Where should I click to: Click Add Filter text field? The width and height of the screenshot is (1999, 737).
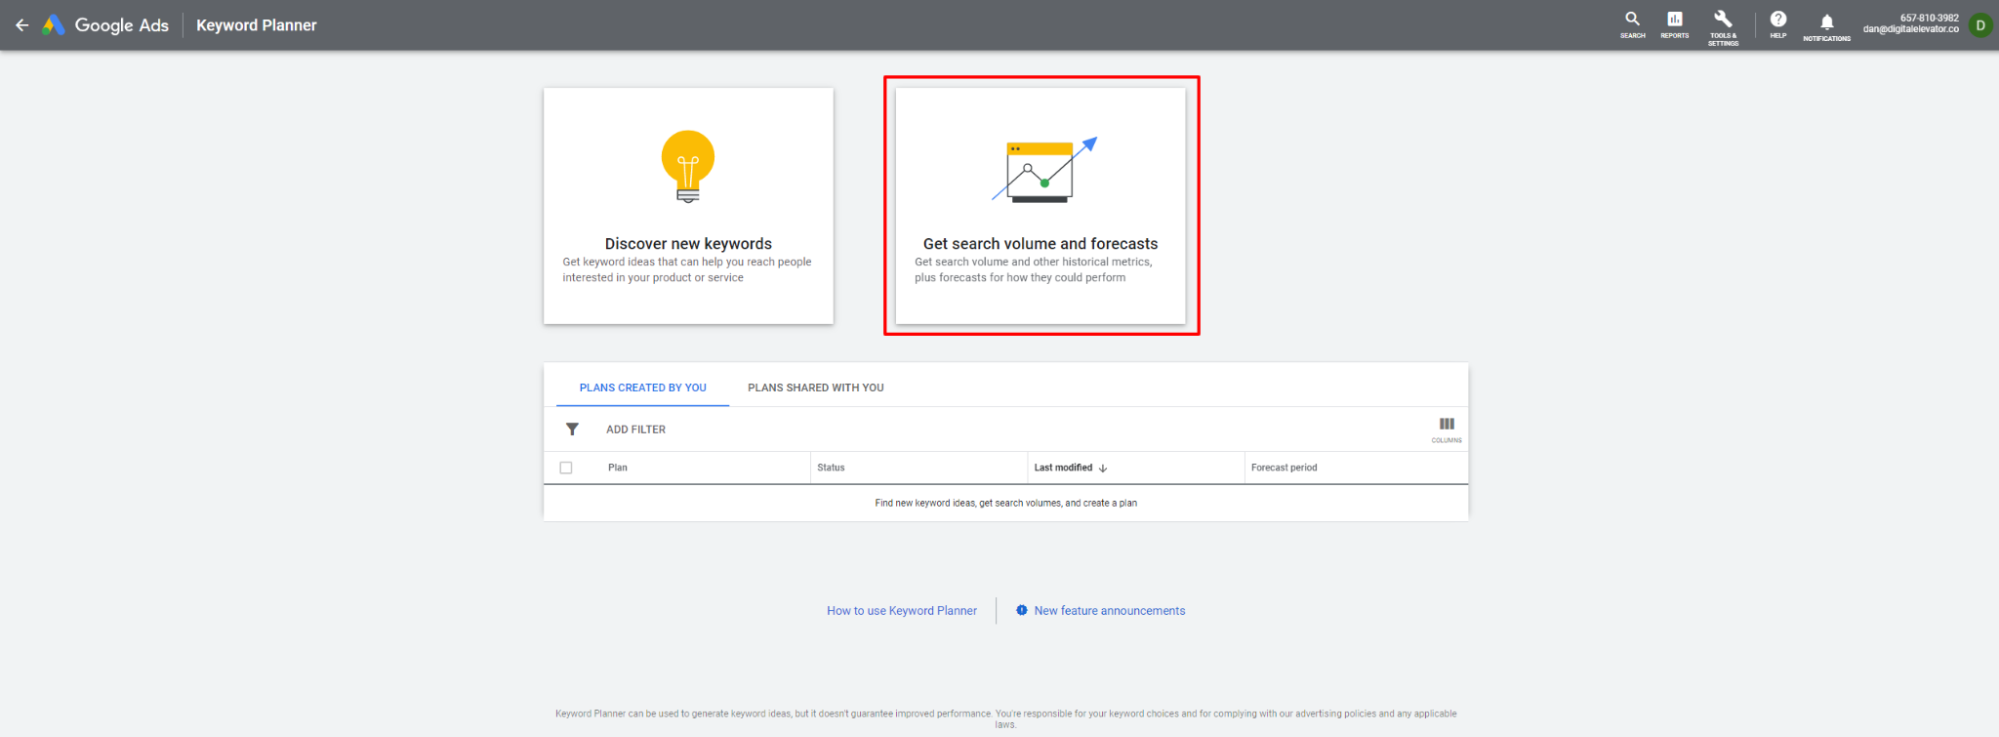coord(636,429)
